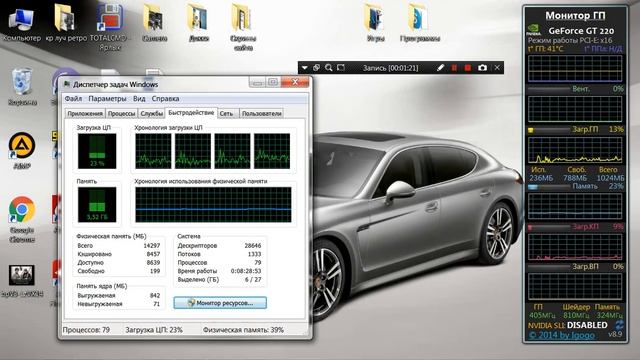Switch to the Сеть tab
Image resolution: width=640 pixels, height=360 pixels.
(x=227, y=113)
